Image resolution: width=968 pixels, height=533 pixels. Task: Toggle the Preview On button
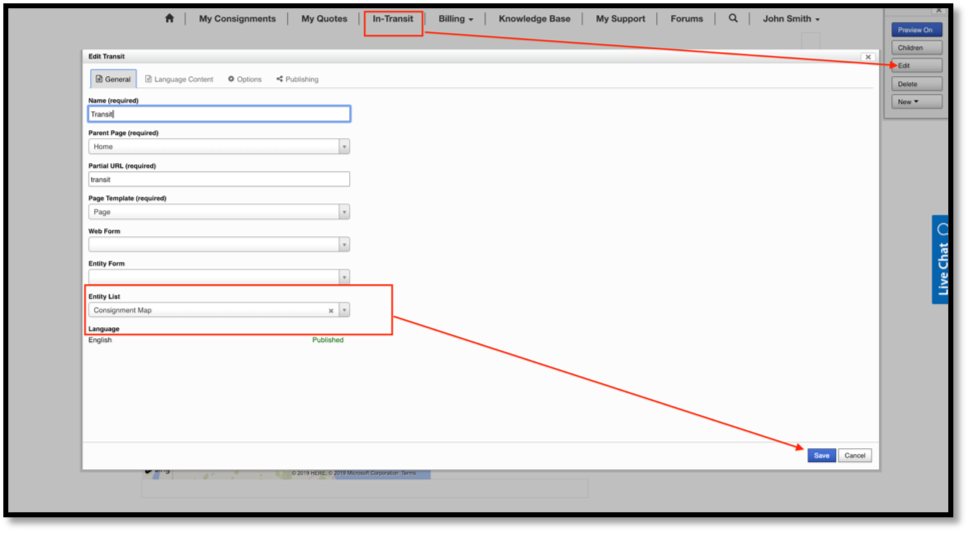tap(916, 30)
